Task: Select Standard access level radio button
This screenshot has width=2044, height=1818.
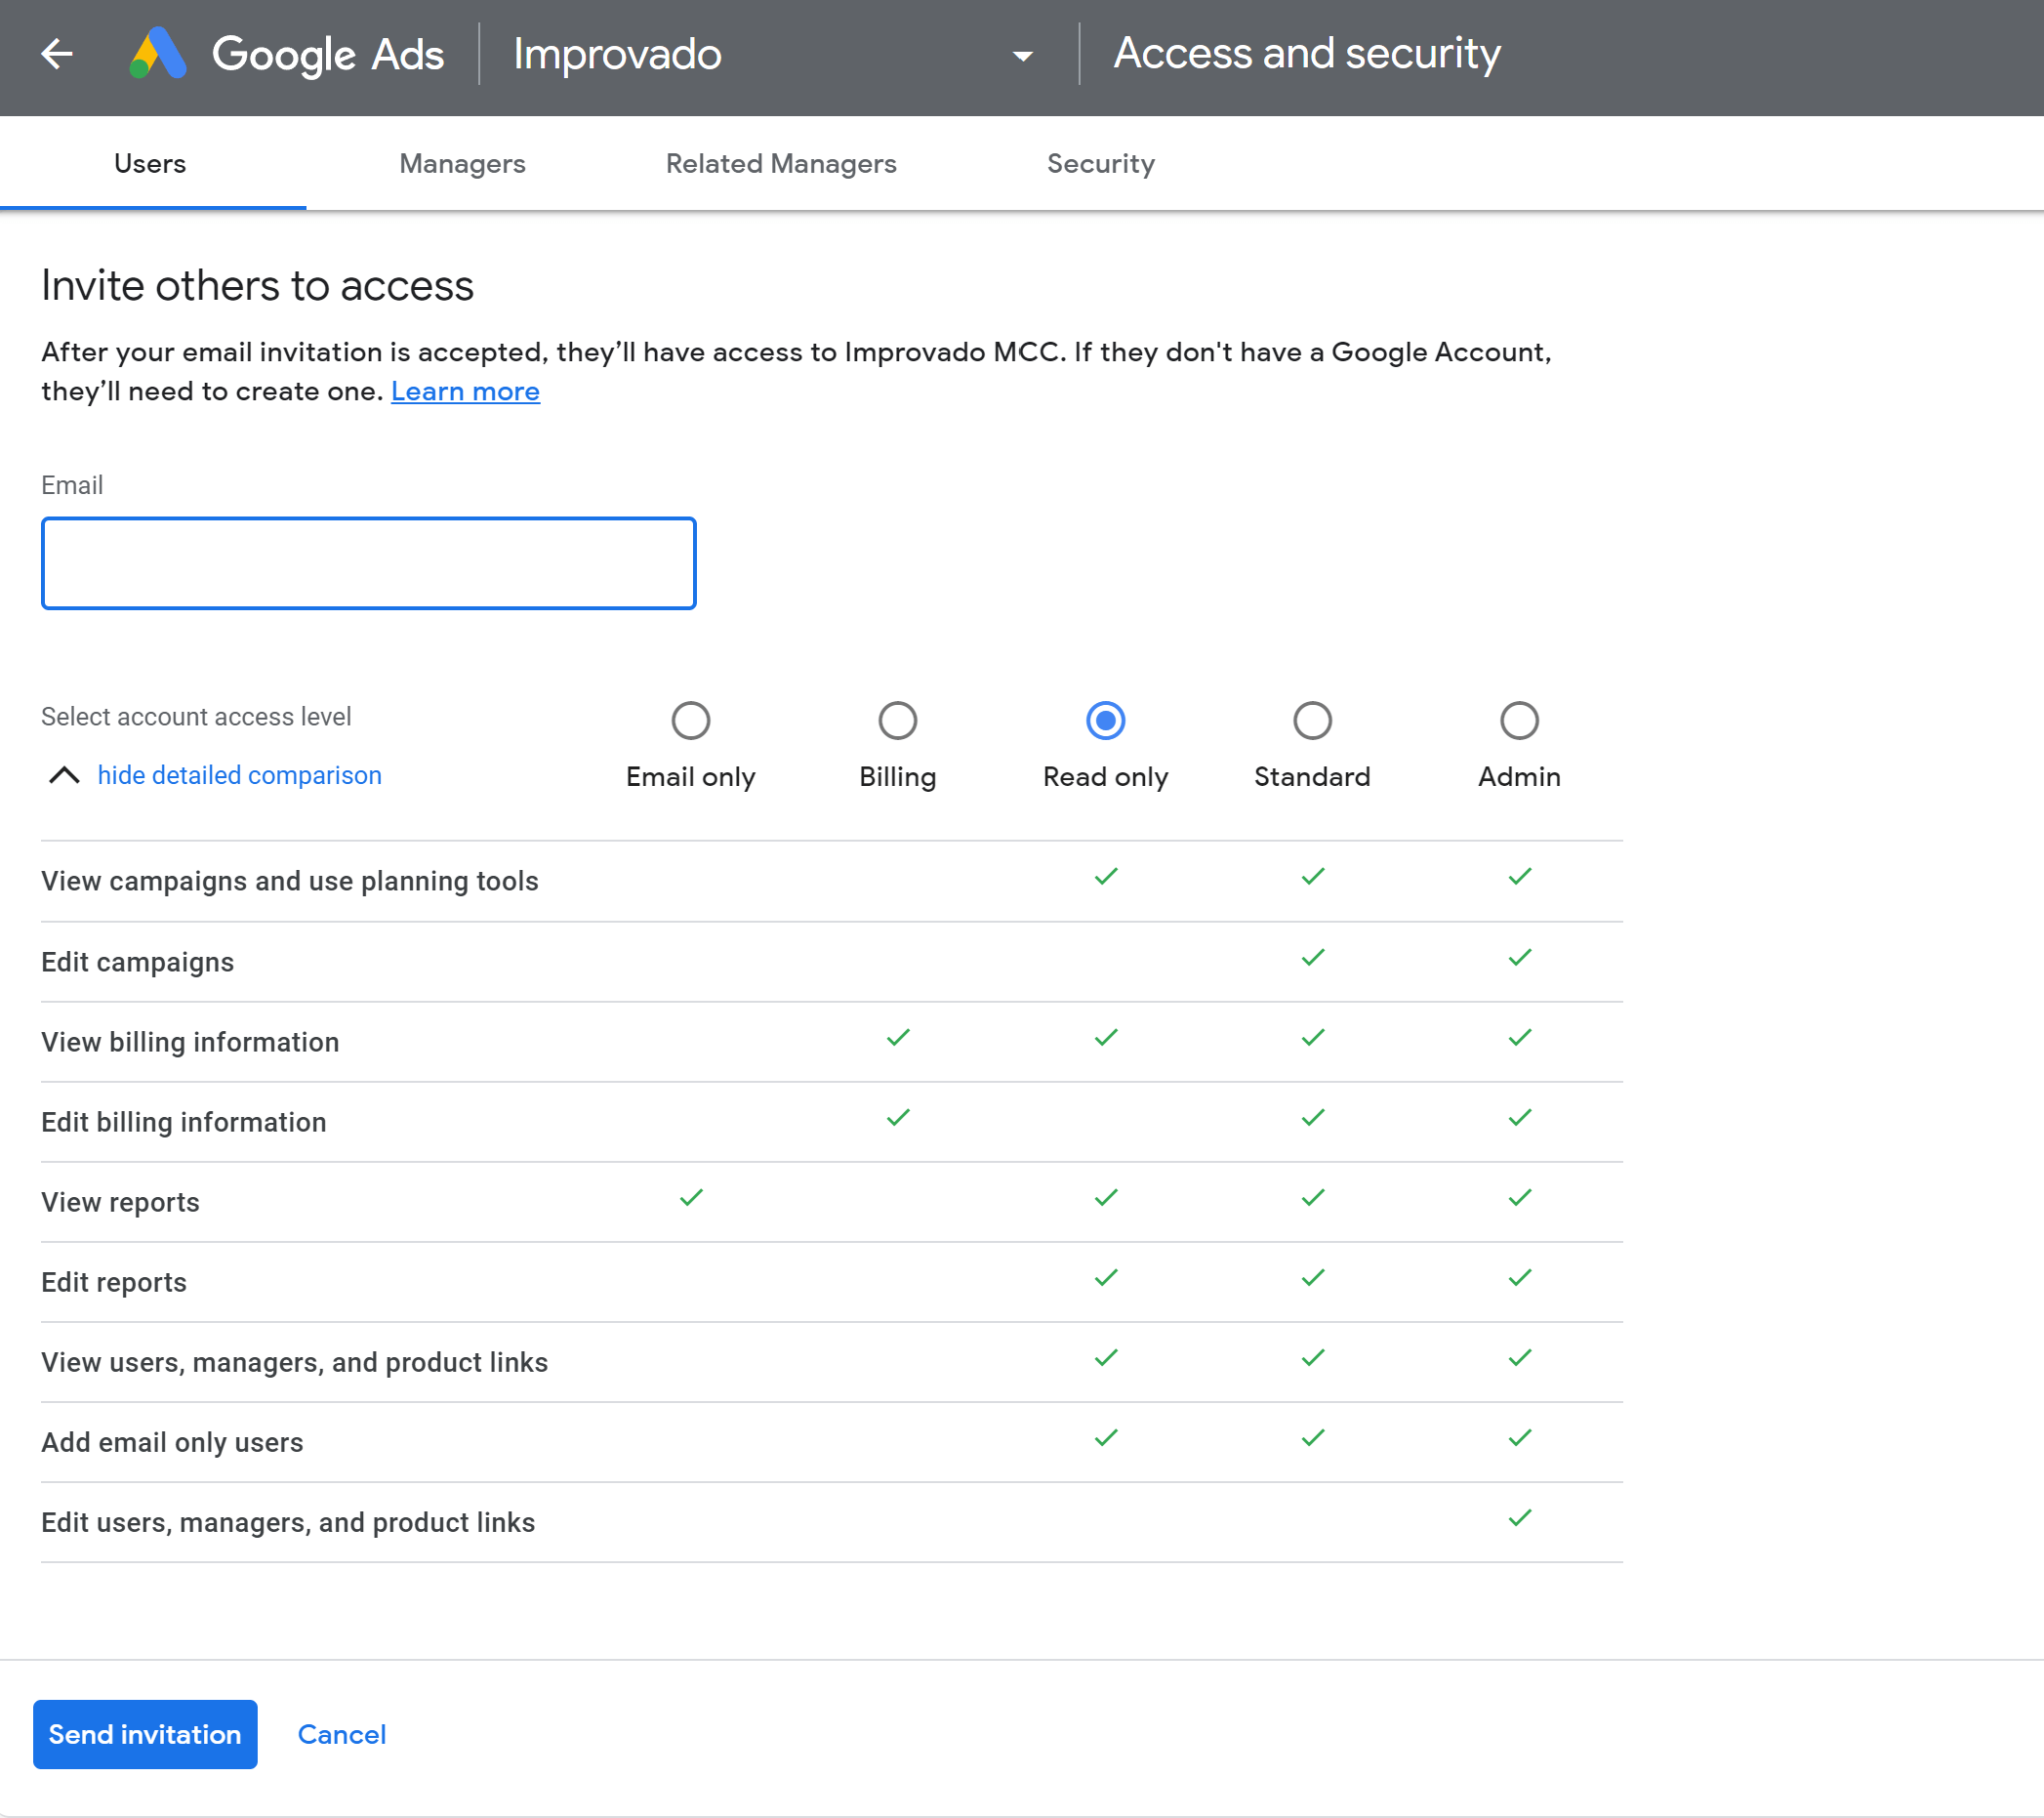Action: coord(1311,720)
